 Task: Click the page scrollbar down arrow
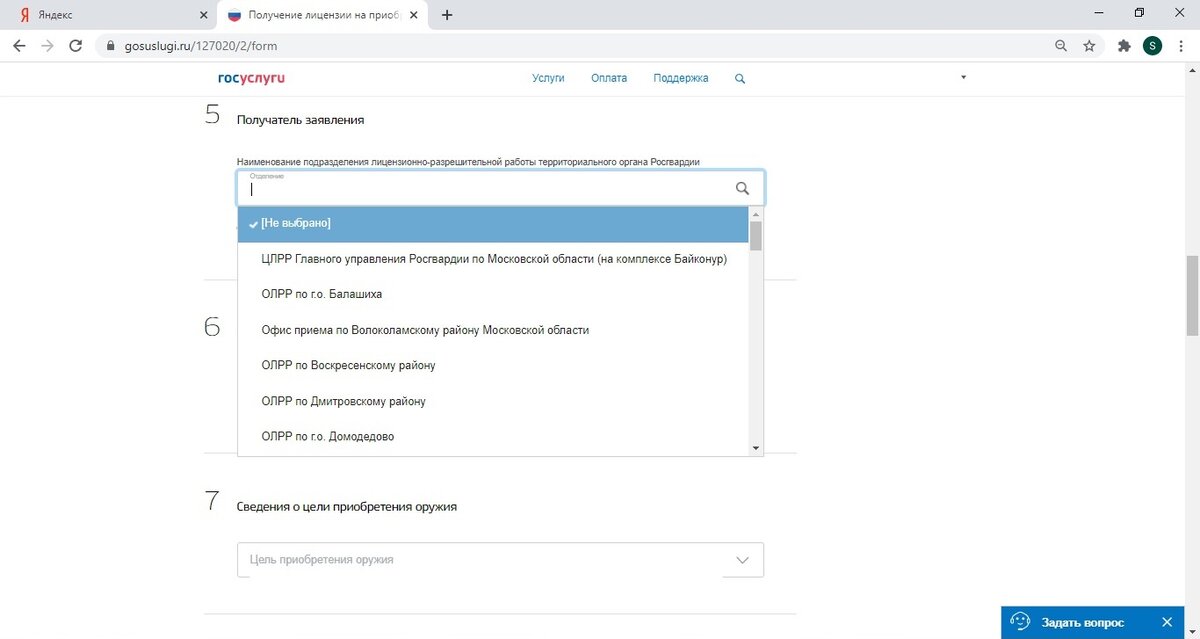click(x=1192, y=632)
